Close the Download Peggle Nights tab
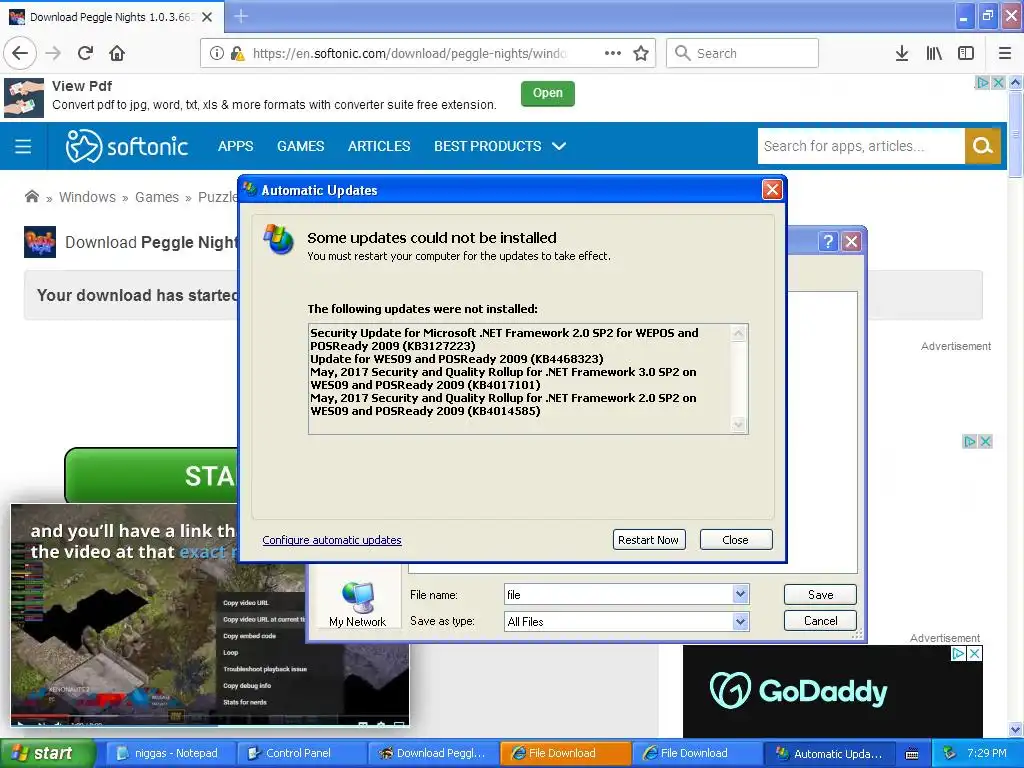 (x=207, y=17)
